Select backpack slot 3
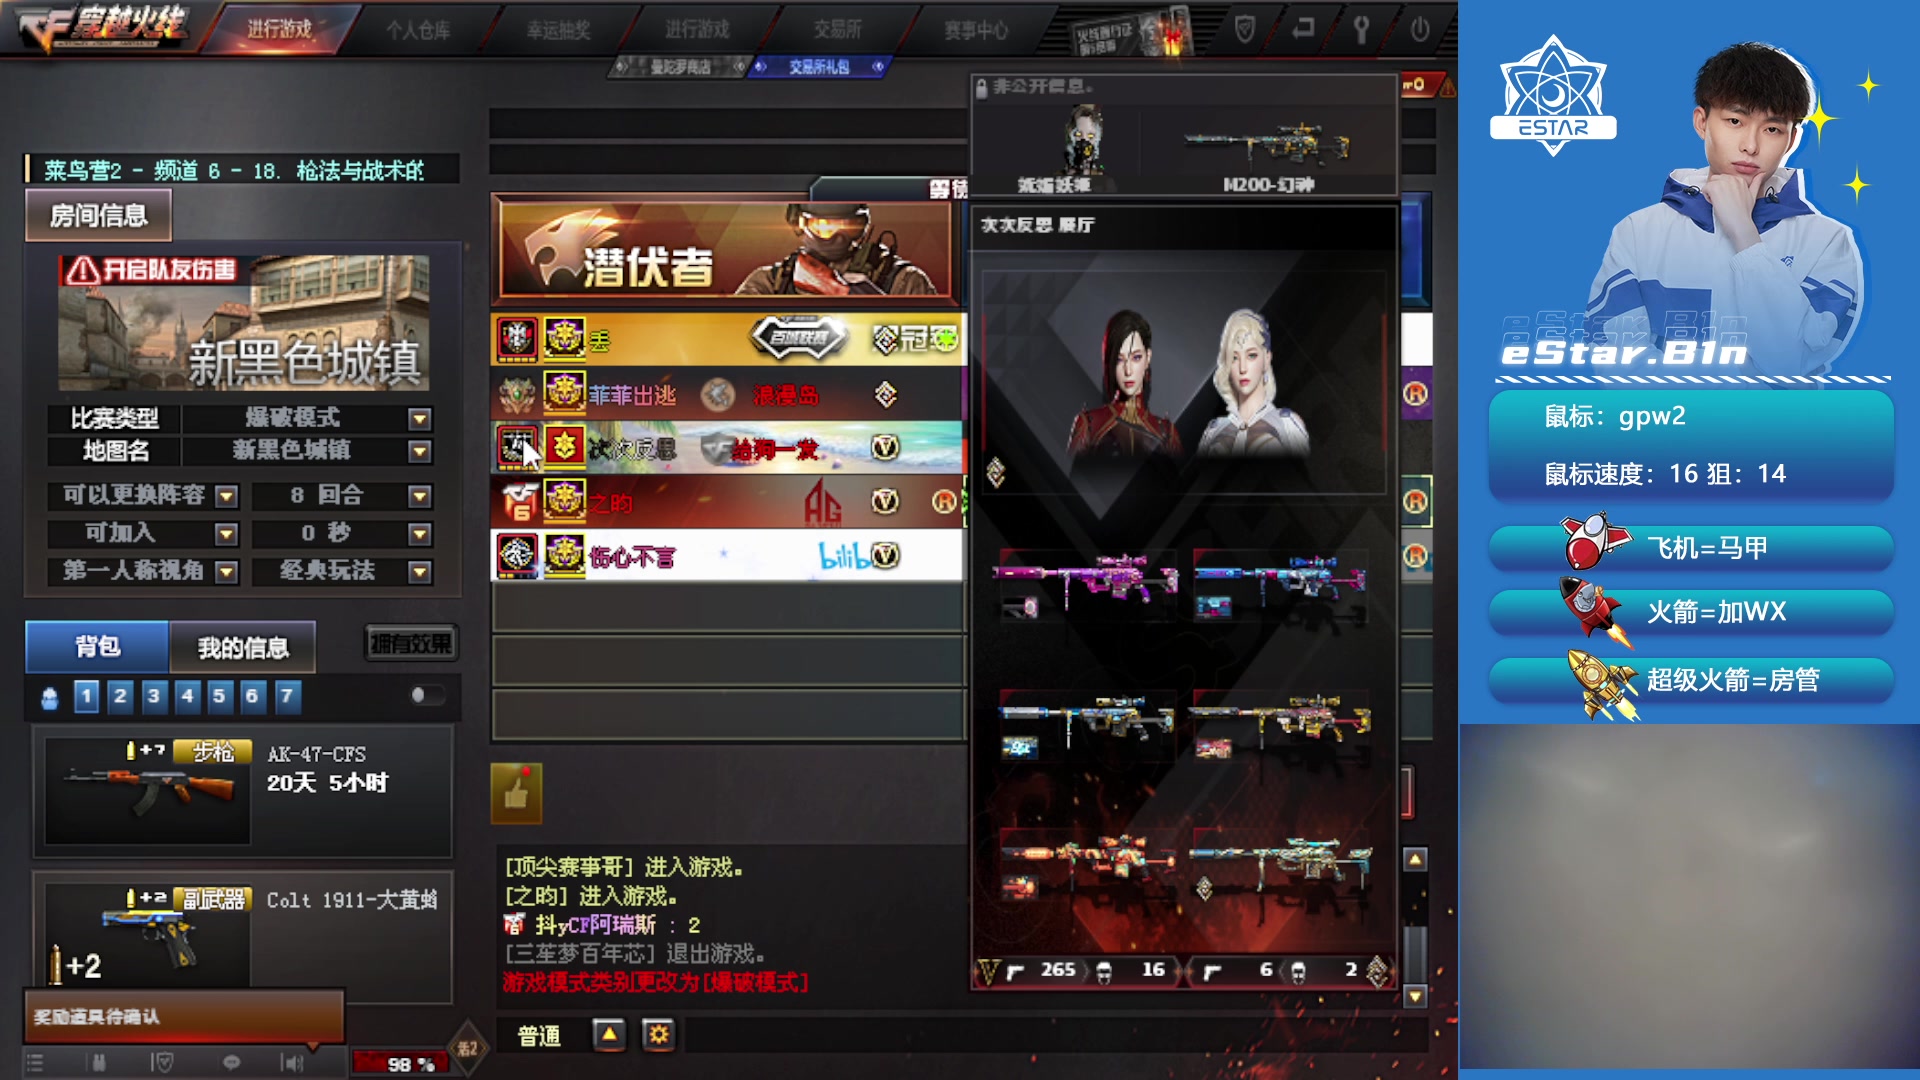Image resolution: width=1920 pixels, height=1080 pixels. point(153,696)
